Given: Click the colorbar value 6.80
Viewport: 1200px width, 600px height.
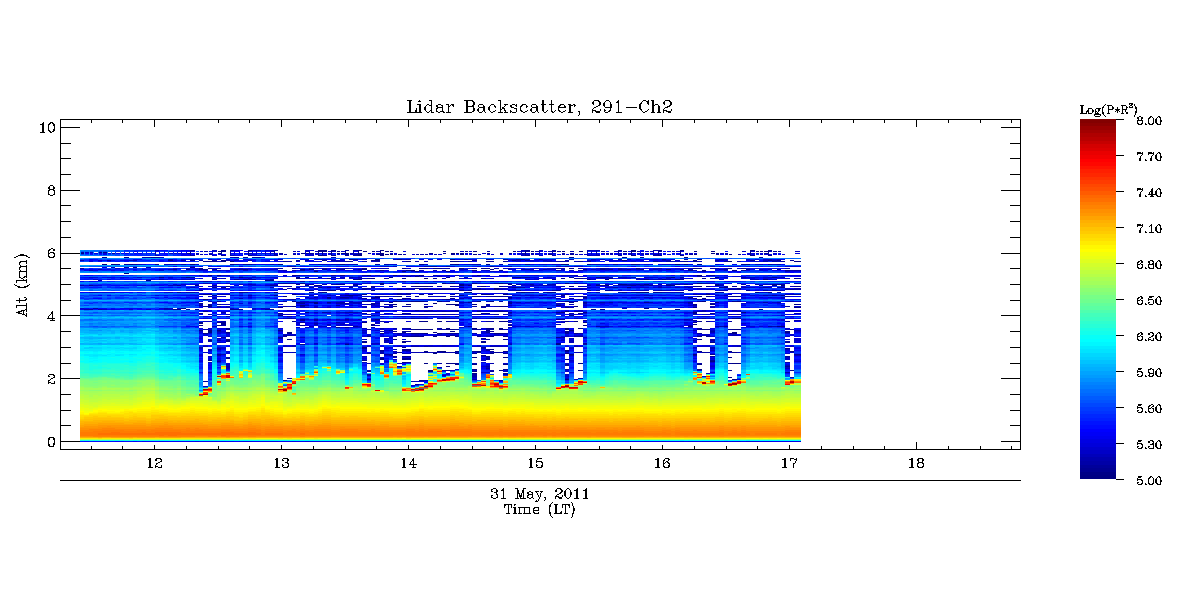Looking at the screenshot, I should pyautogui.click(x=1148, y=264).
